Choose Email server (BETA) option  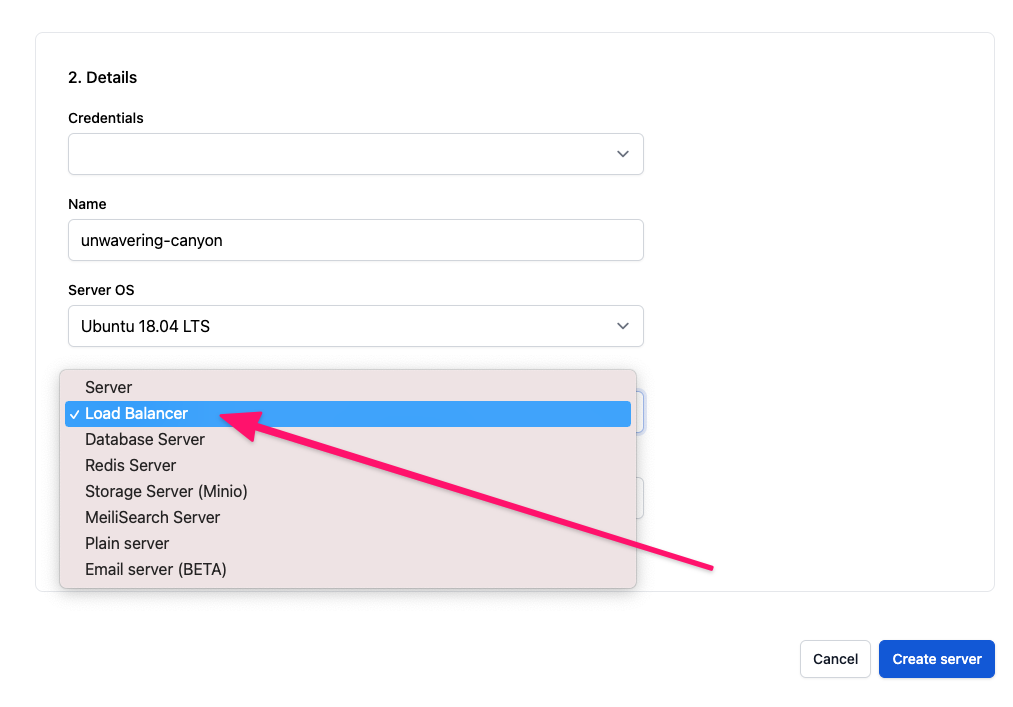point(348,569)
